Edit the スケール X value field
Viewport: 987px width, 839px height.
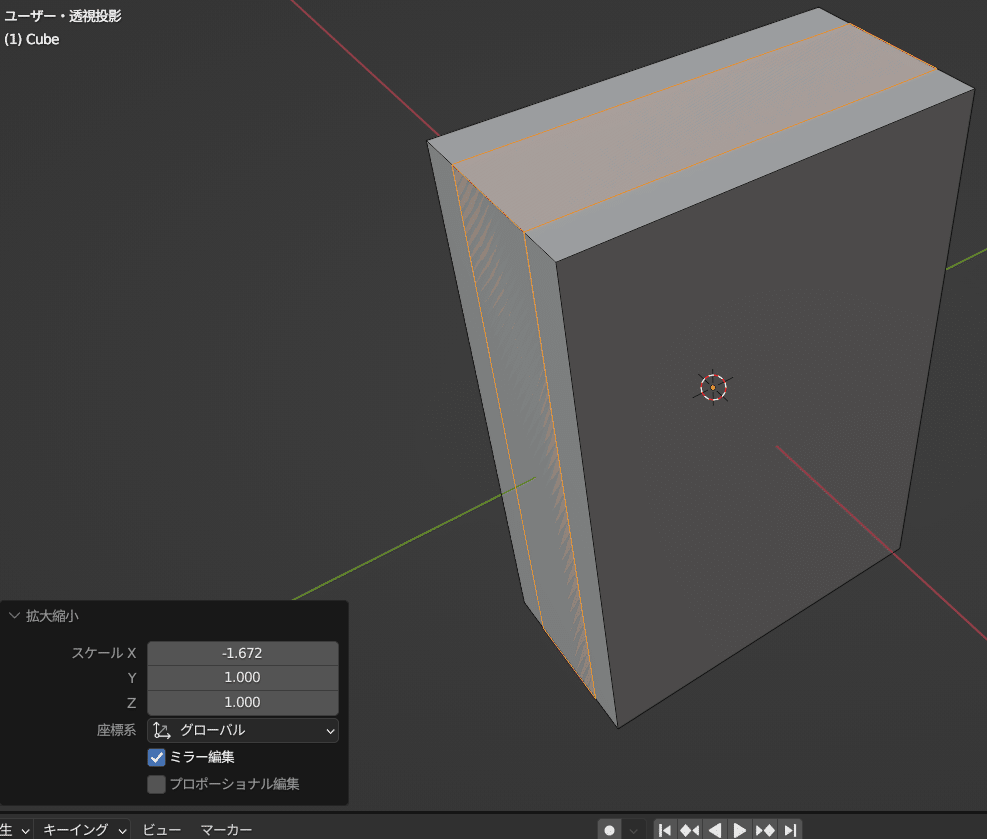click(242, 653)
